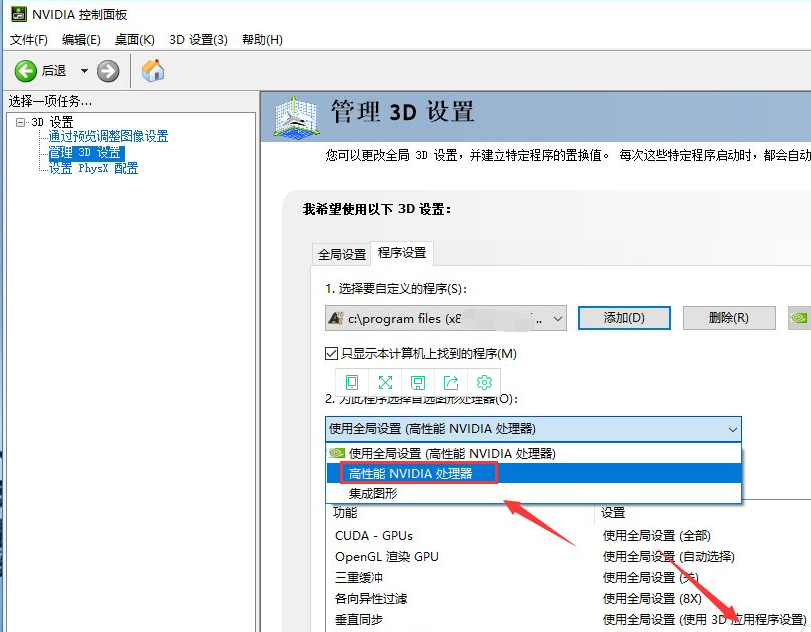811x632 pixels.
Task: Open the 文件(F) menu
Action: pos(28,39)
